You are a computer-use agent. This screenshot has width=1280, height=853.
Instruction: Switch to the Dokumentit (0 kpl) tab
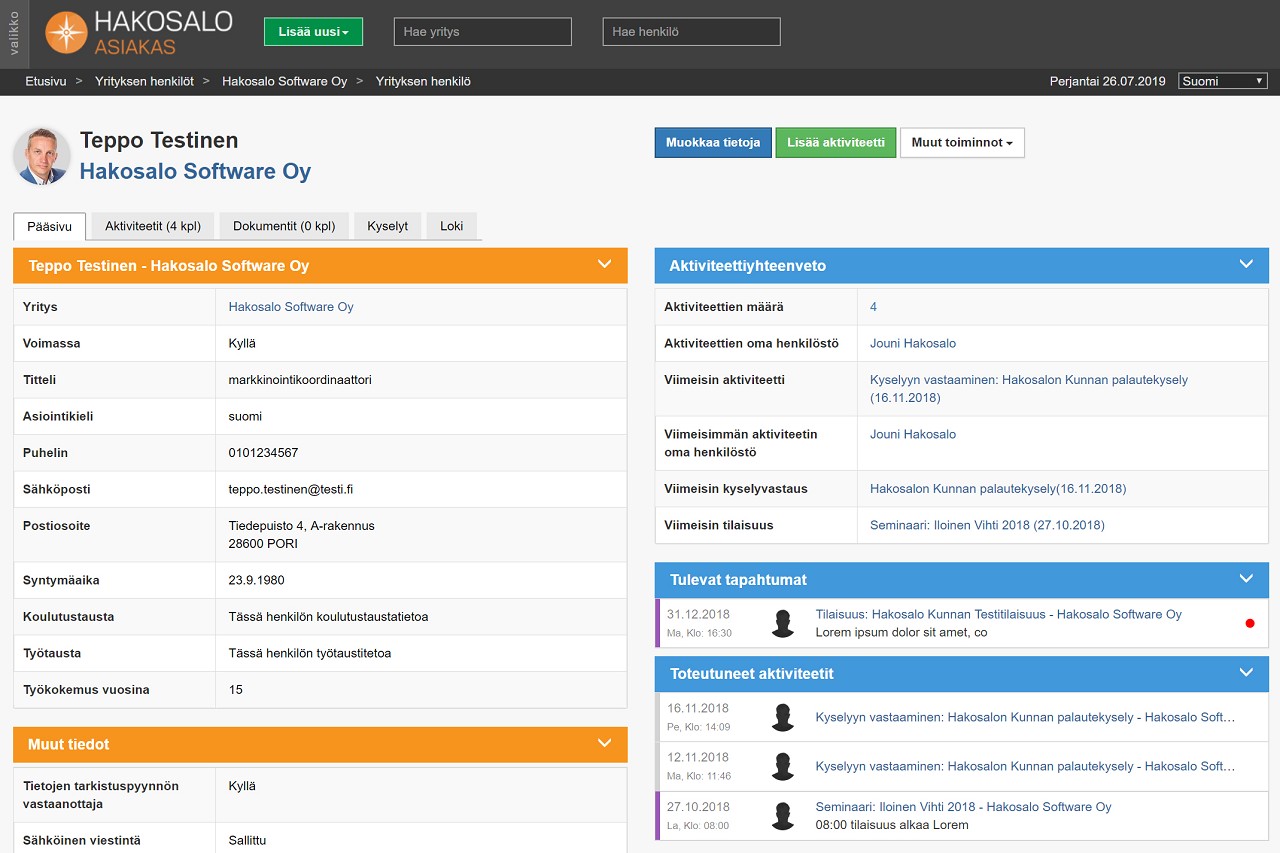coord(284,226)
